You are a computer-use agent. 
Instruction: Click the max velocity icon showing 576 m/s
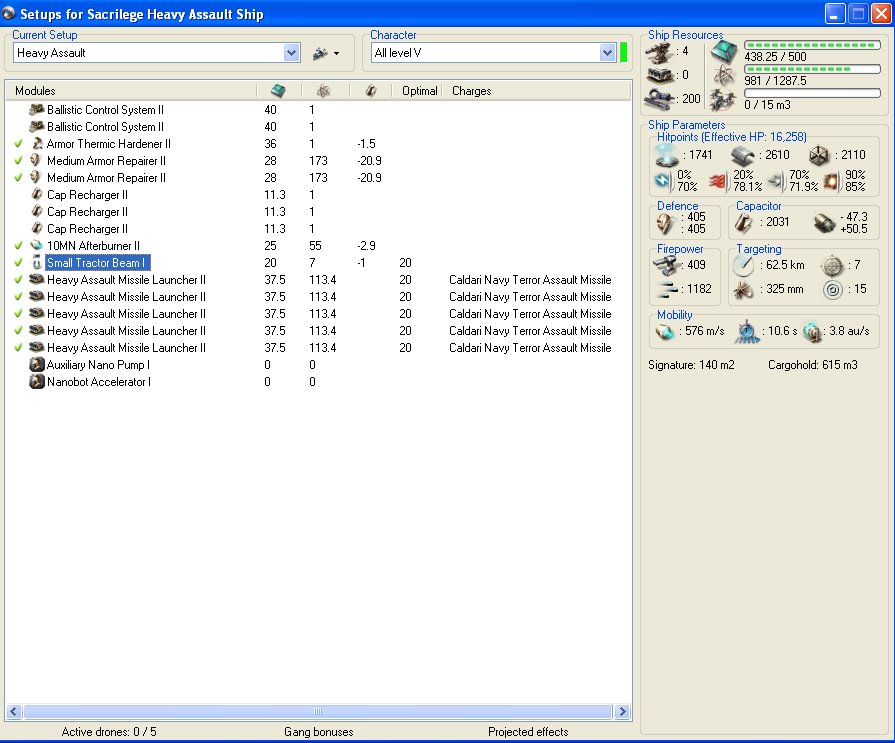point(665,331)
